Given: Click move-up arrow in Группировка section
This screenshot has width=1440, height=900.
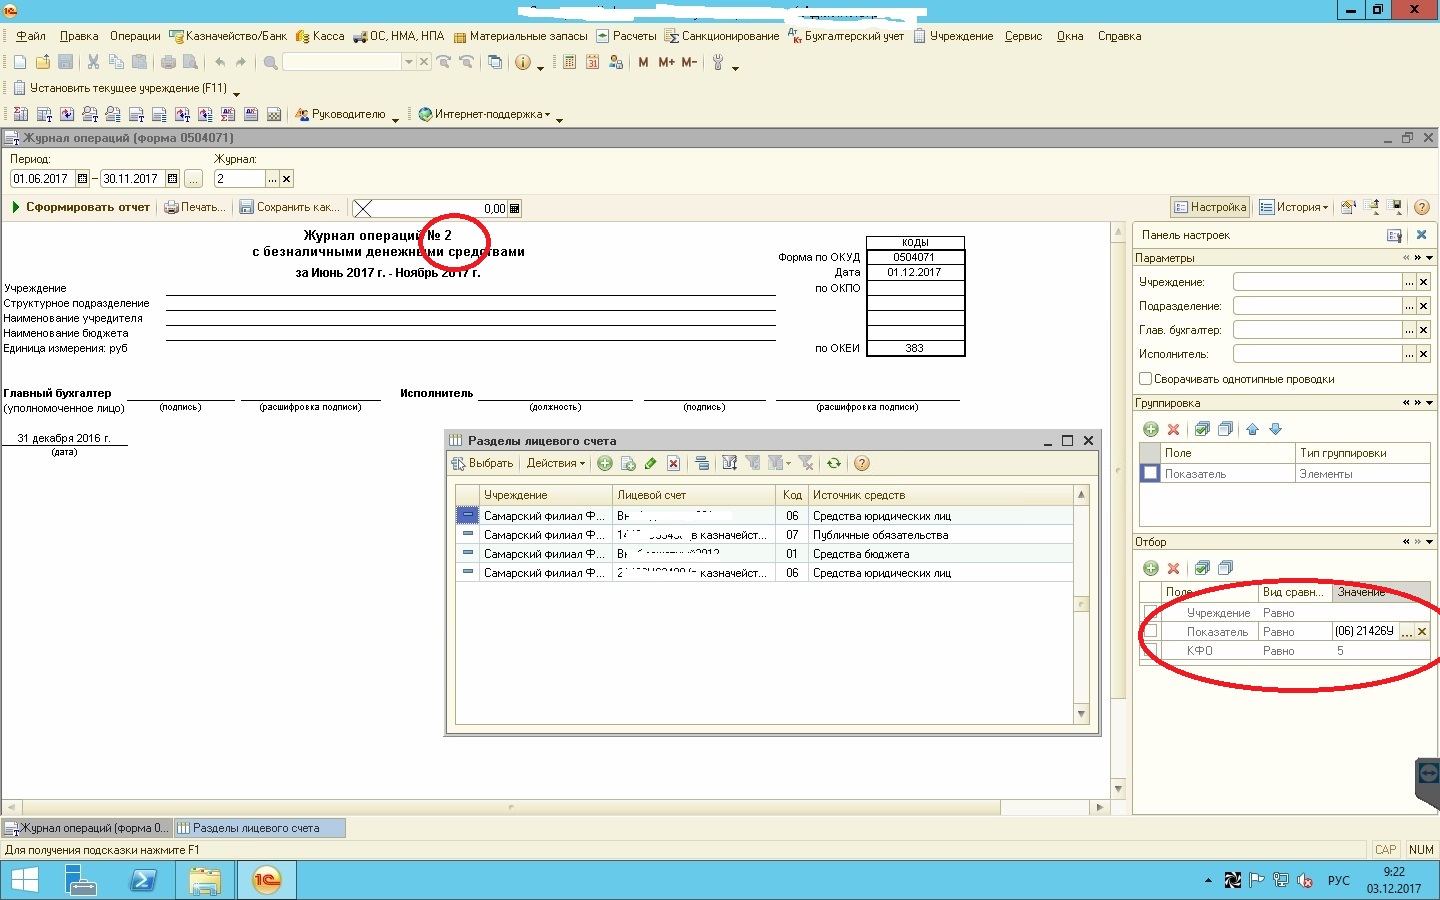Looking at the screenshot, I should point(1252,429).
